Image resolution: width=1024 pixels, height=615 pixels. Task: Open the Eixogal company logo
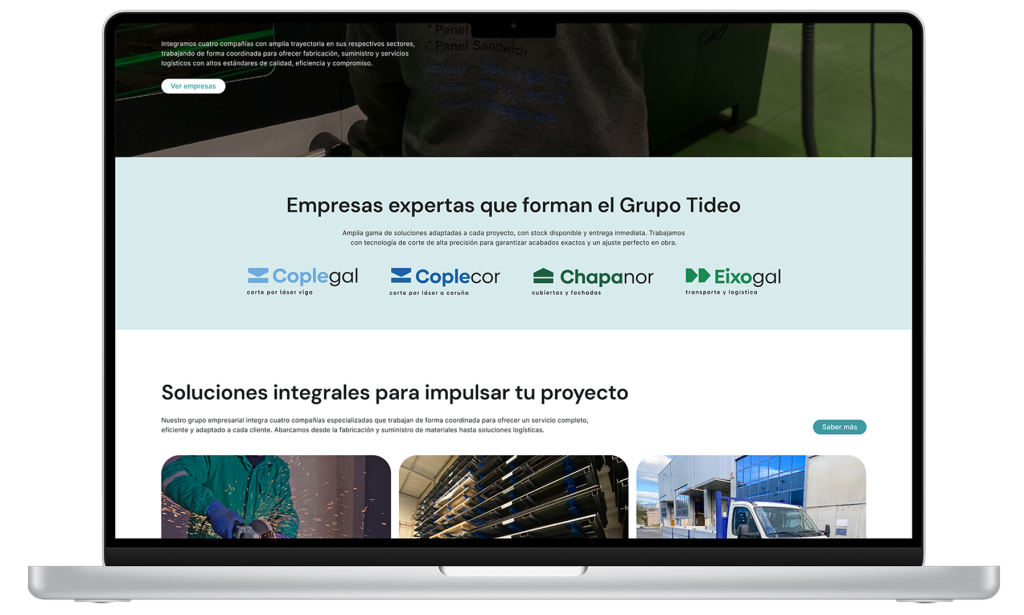point(733,281)
